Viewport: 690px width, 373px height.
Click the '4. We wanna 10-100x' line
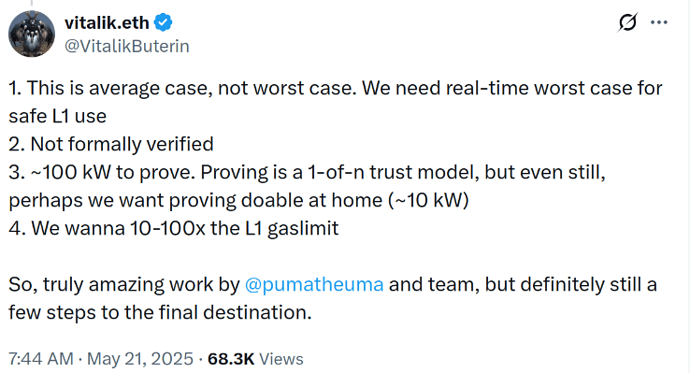tap(173, 228)
